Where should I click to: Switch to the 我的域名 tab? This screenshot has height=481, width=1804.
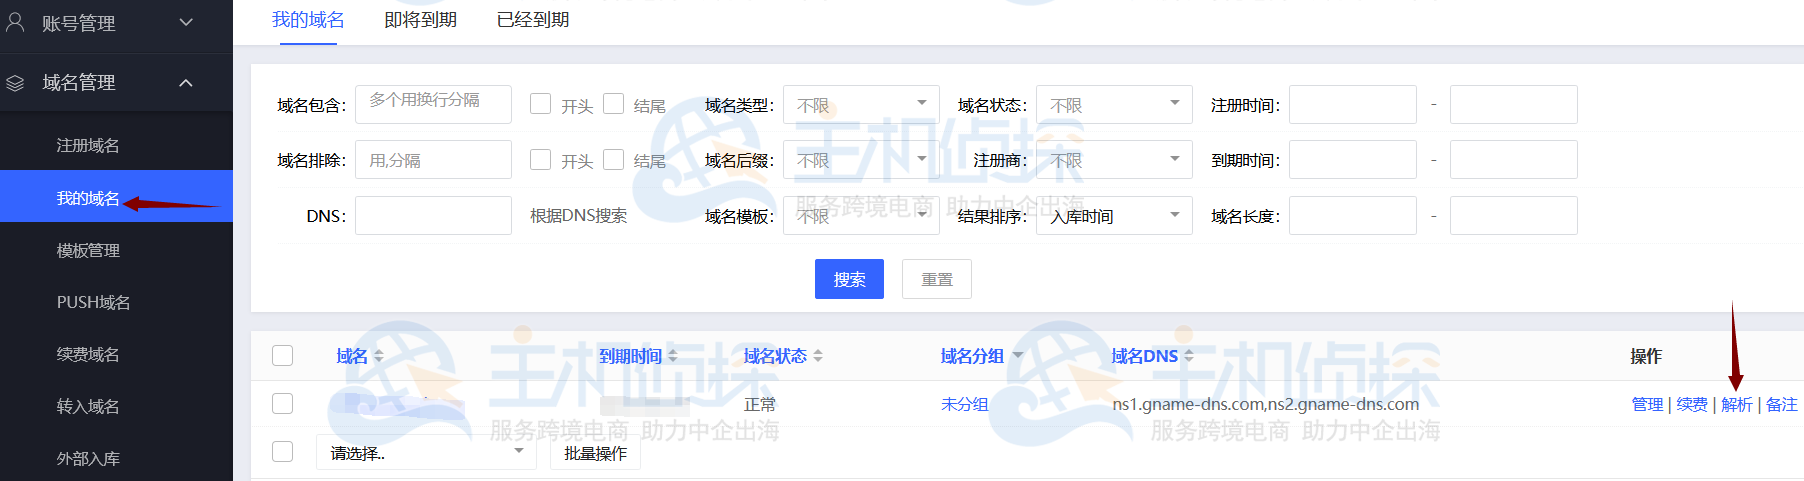pos(308,20)
